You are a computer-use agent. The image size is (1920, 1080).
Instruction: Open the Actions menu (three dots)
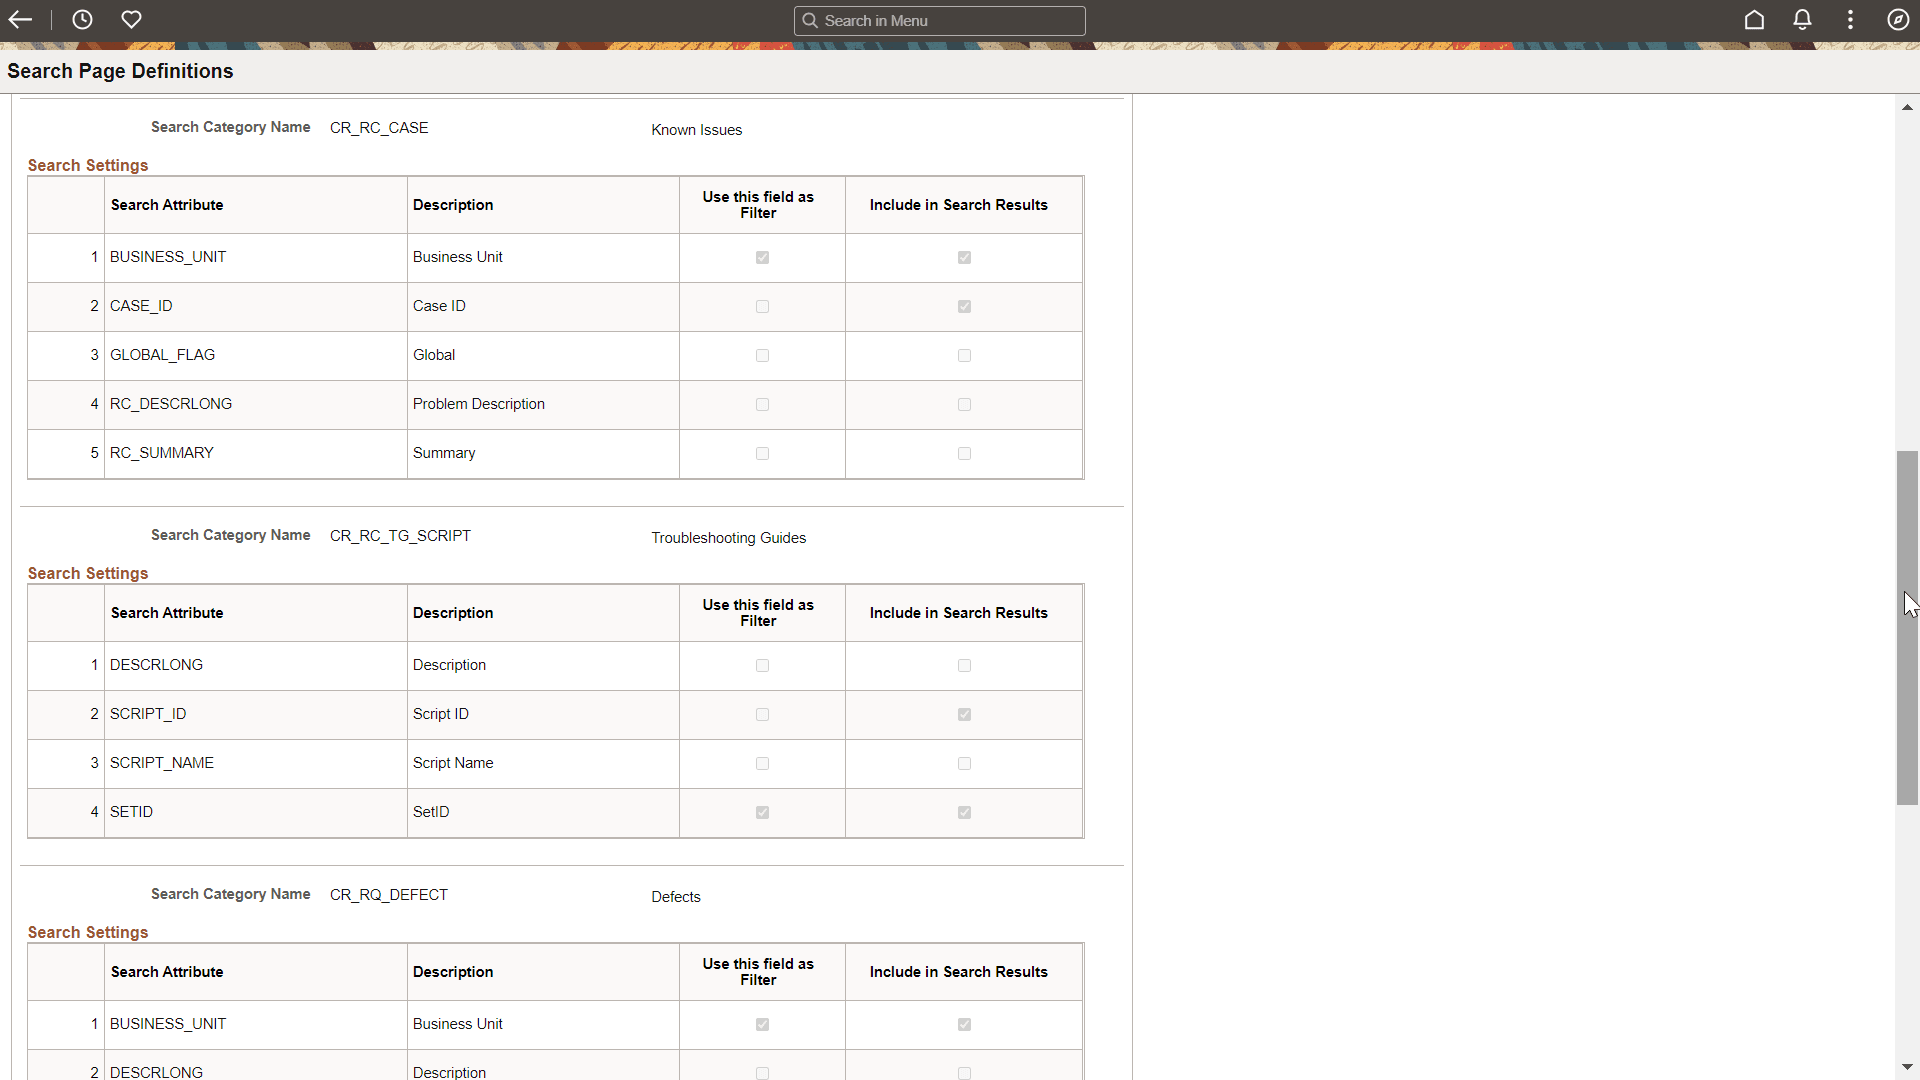tap(1850, 19)
